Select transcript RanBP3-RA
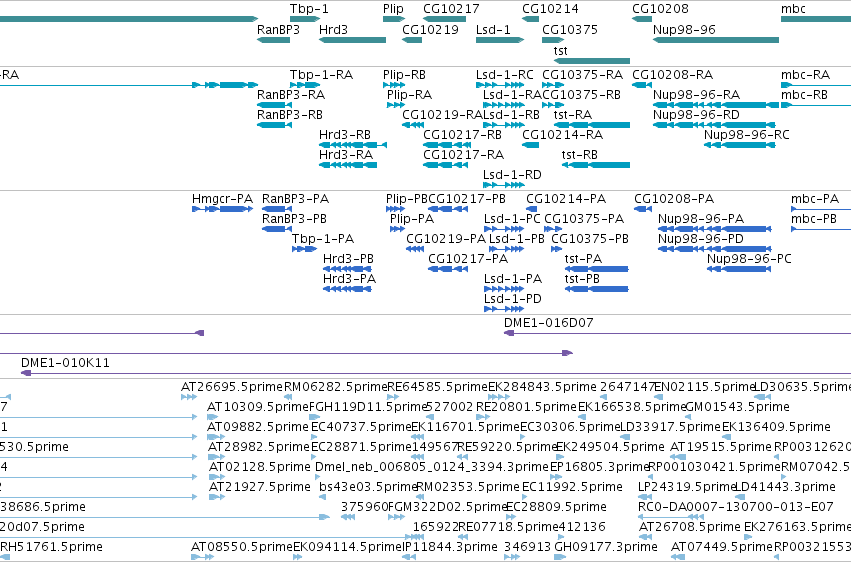This screenshot has height=562, width=851. 274,105
